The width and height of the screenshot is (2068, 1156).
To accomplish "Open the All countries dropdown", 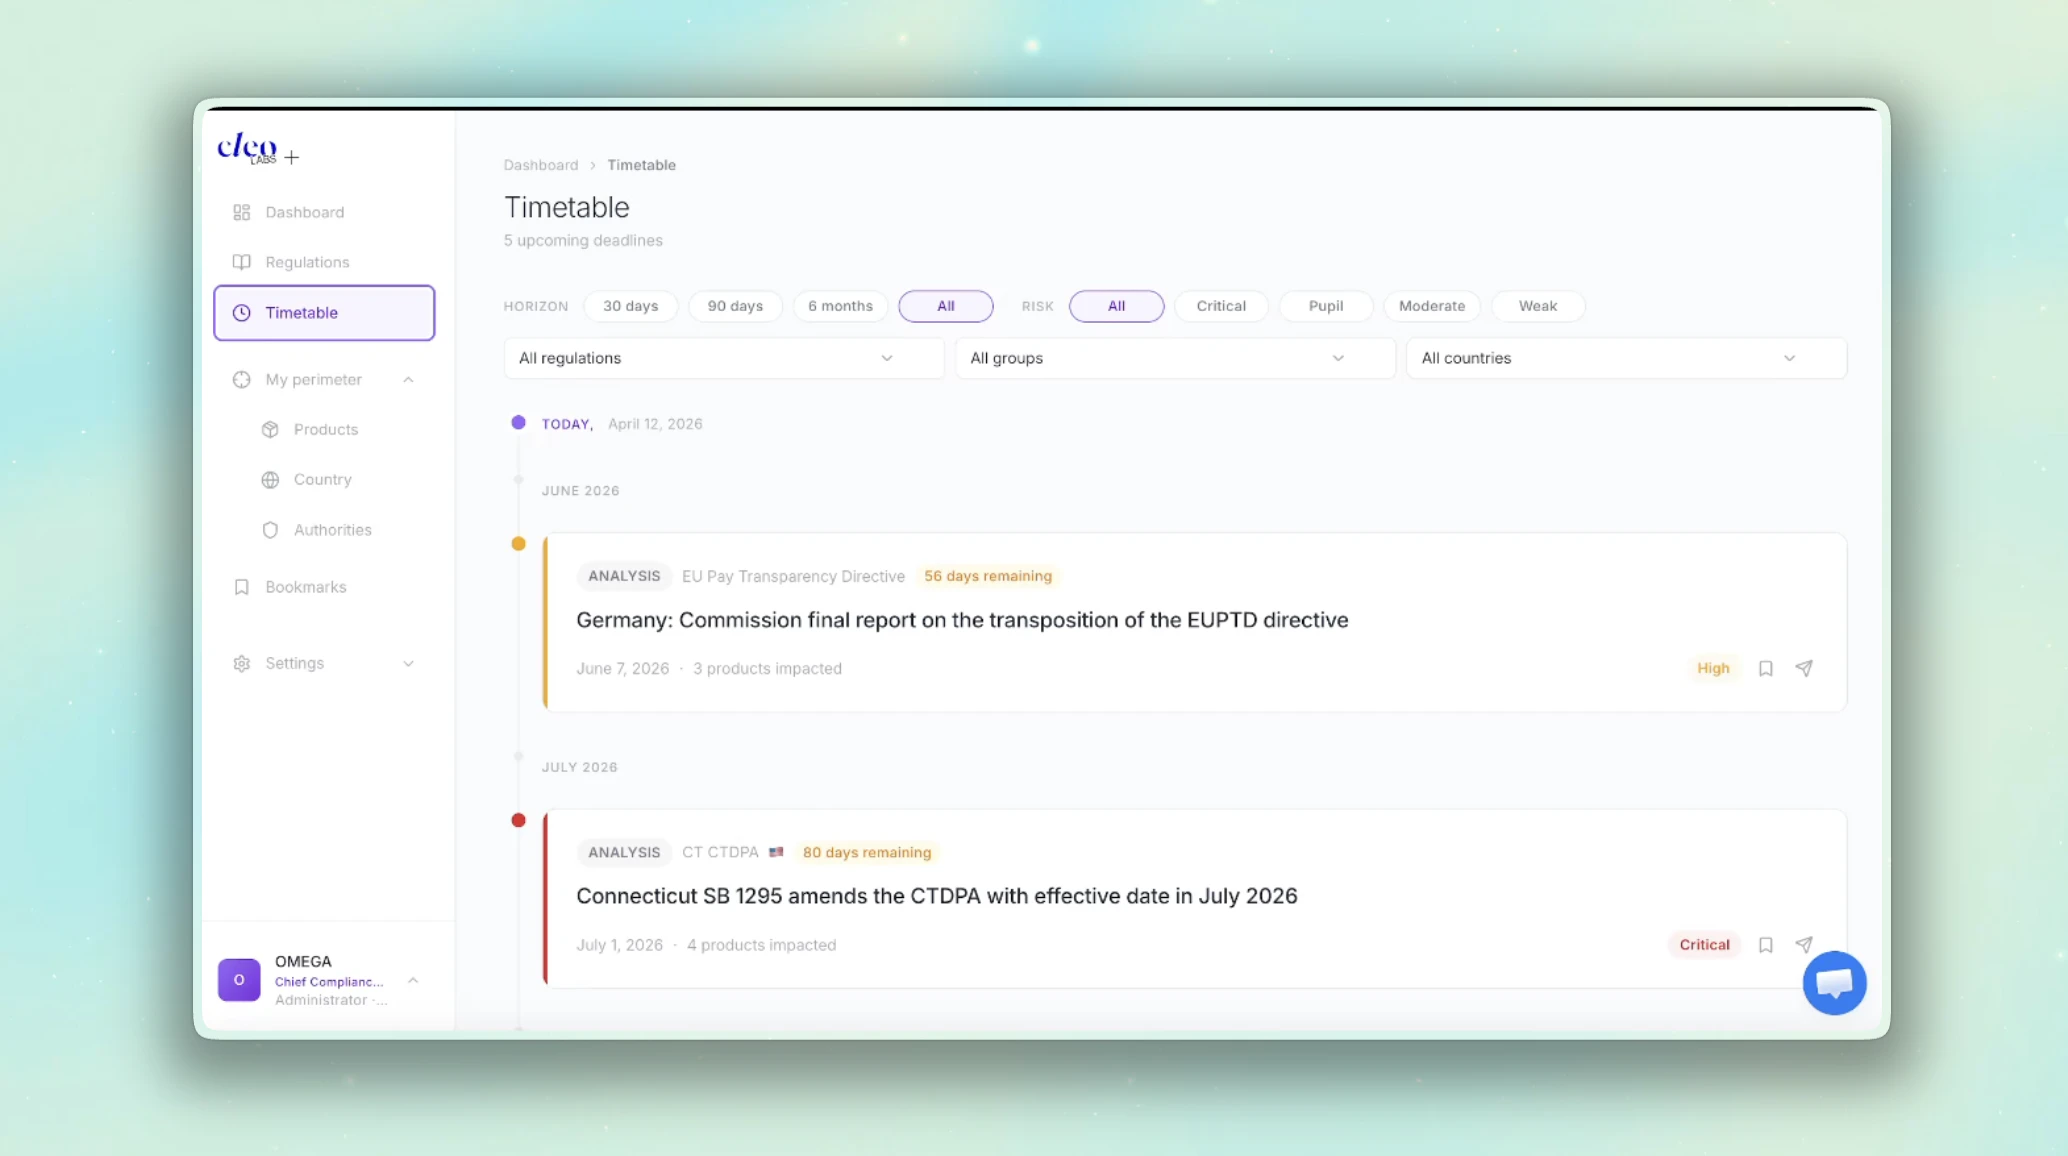I will 1625,358.
